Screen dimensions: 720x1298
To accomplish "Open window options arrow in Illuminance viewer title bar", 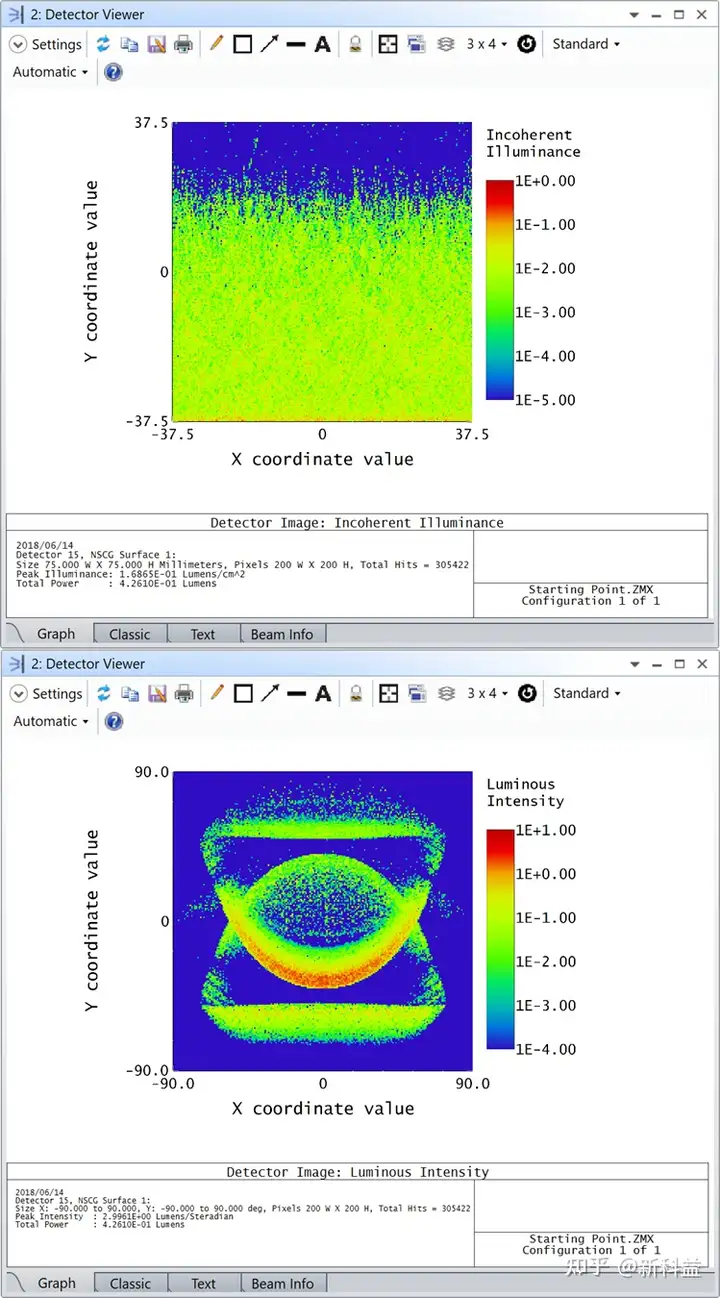I will click(x=634, y=15).
